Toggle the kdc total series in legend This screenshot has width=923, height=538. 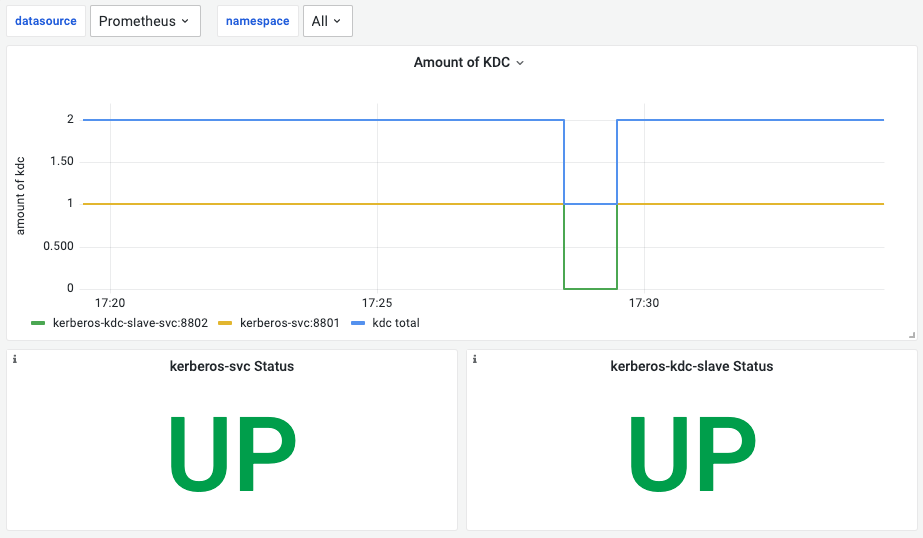[396, 323]
